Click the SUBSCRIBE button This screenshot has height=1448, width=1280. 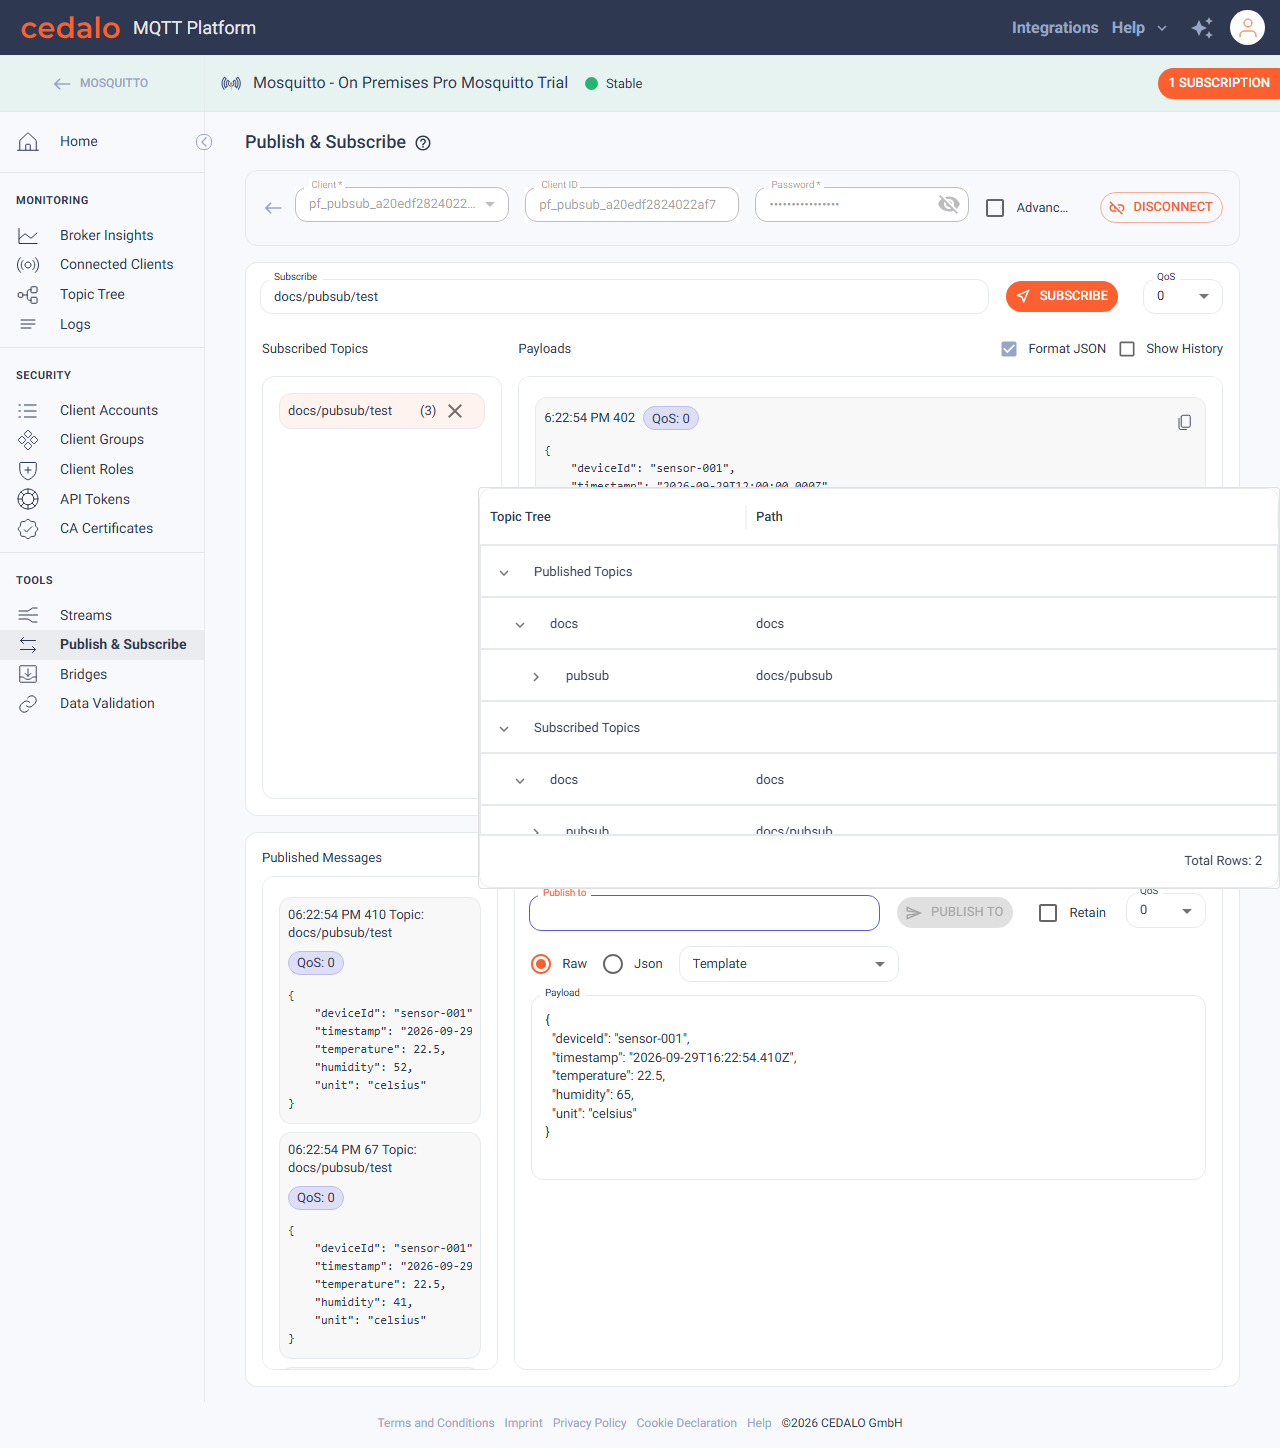click(x=1062, y=296)
